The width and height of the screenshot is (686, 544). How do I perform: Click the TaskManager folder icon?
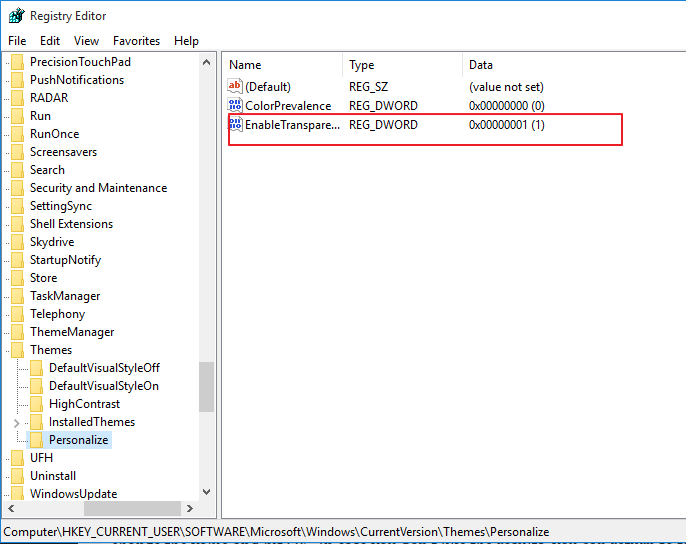coord(18,296)
